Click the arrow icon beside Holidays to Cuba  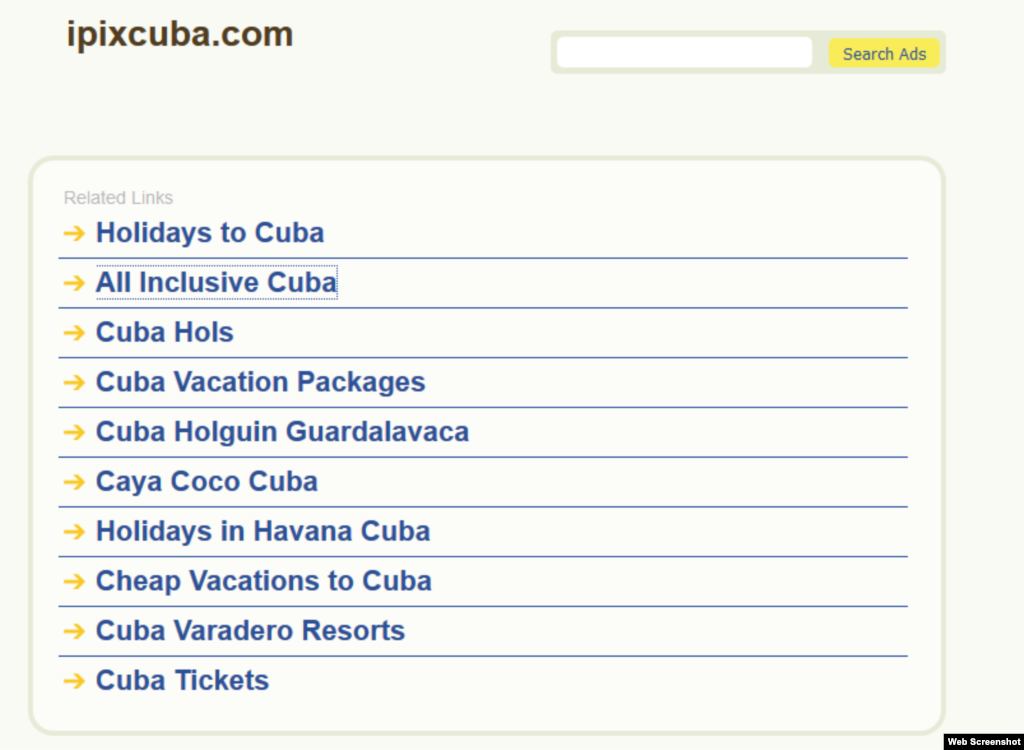(74, 234)
